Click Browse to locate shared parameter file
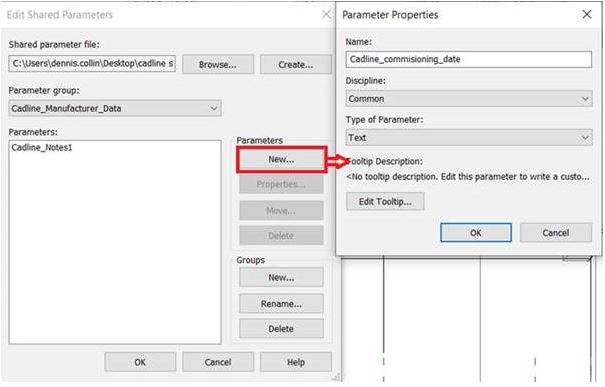 [x=218, y=64]
